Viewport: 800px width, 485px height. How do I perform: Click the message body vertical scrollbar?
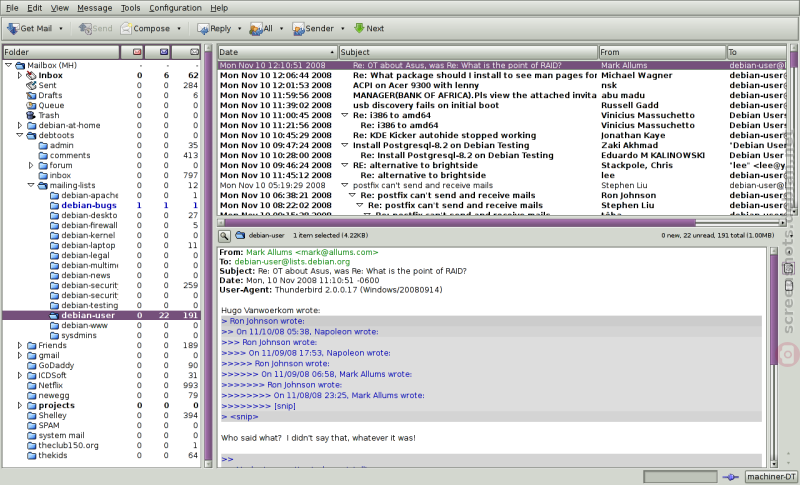coord(774,357)
